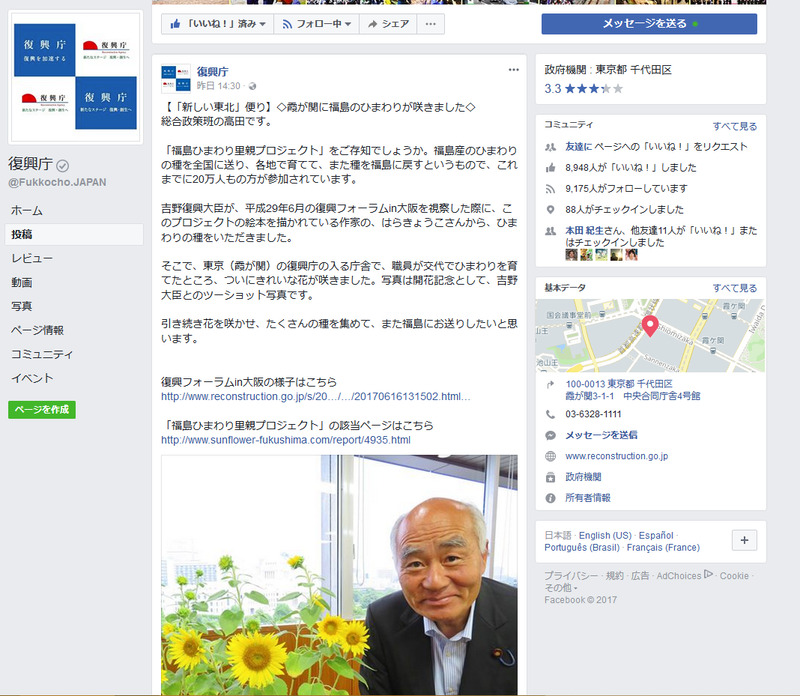Click the 友達に invite link
This screenshot has width=800, height=696.
[x=579, y=146]
